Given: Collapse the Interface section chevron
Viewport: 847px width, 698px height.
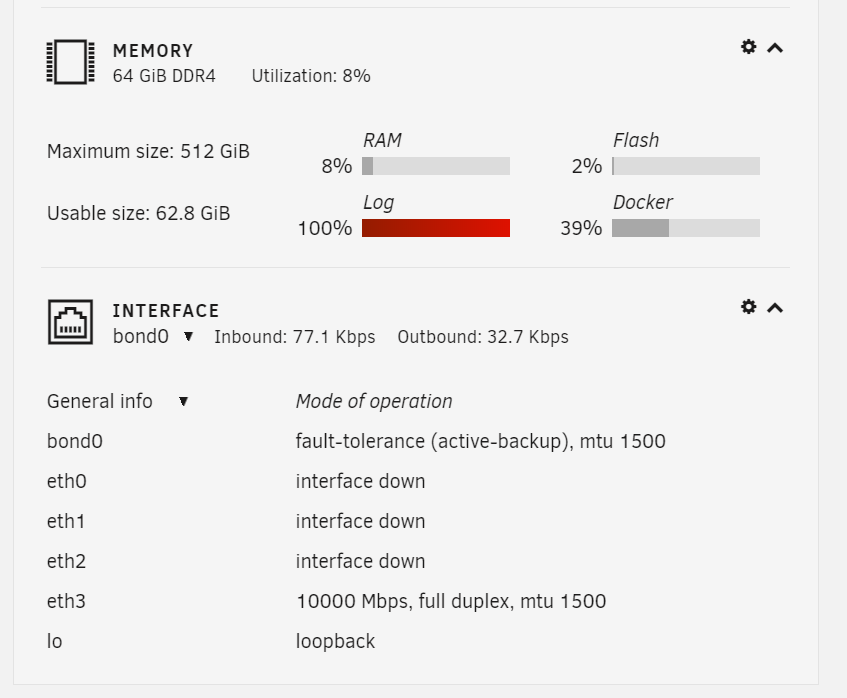Looking at the screenshot, I should click(775, 308).
